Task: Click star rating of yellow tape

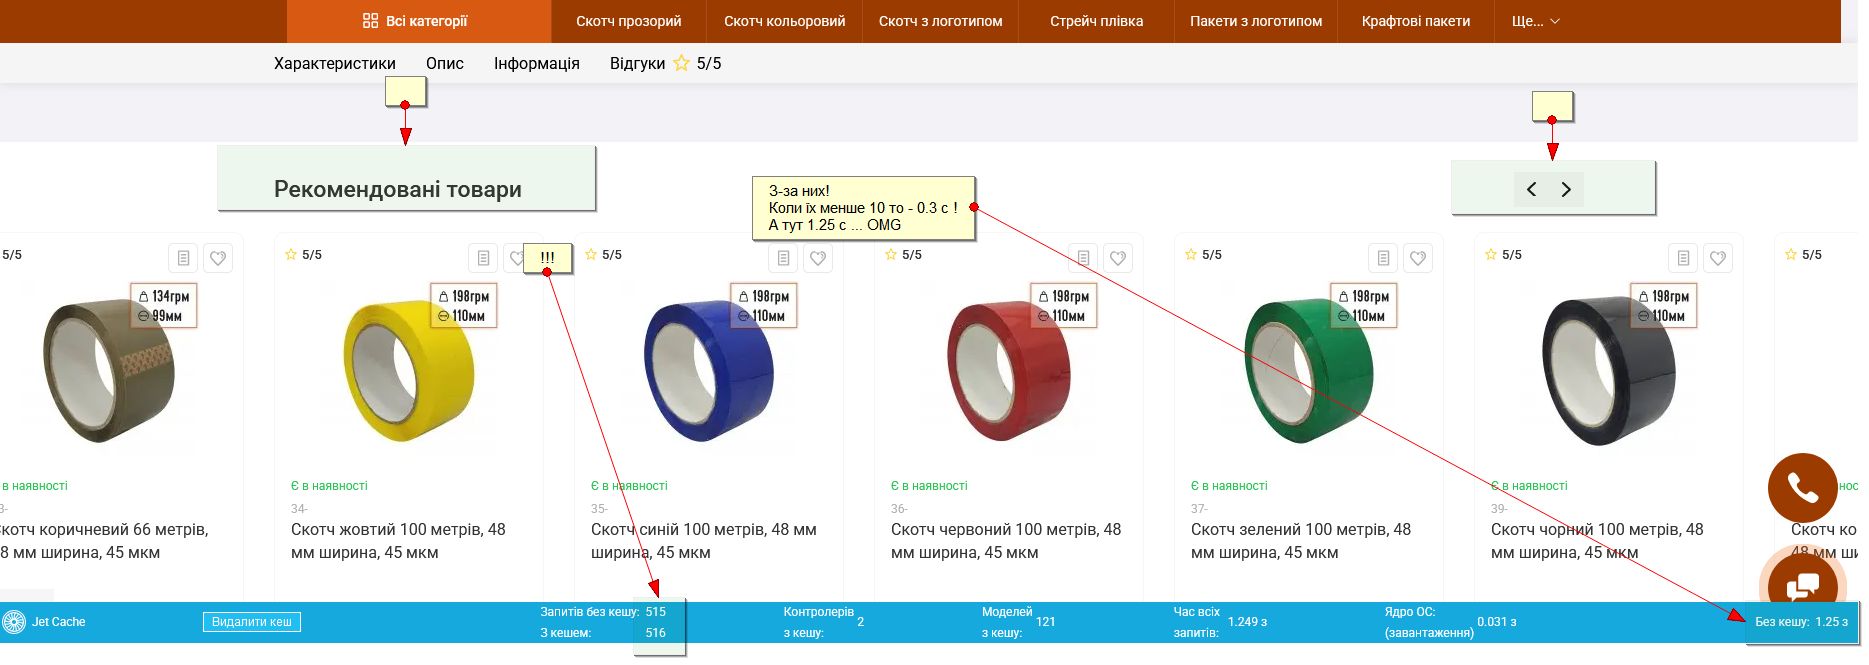Action: (x=304, y=255)
